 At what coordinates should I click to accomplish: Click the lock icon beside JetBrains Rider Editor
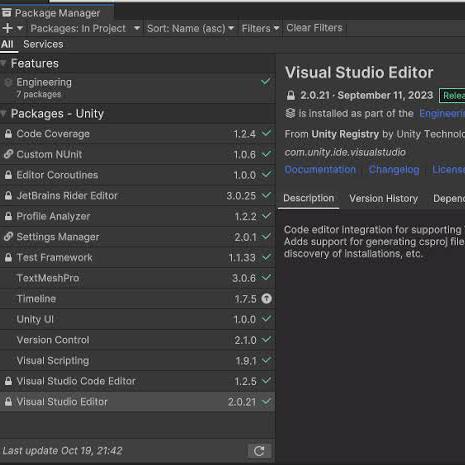pyautogui.click(x=8, y=196)
